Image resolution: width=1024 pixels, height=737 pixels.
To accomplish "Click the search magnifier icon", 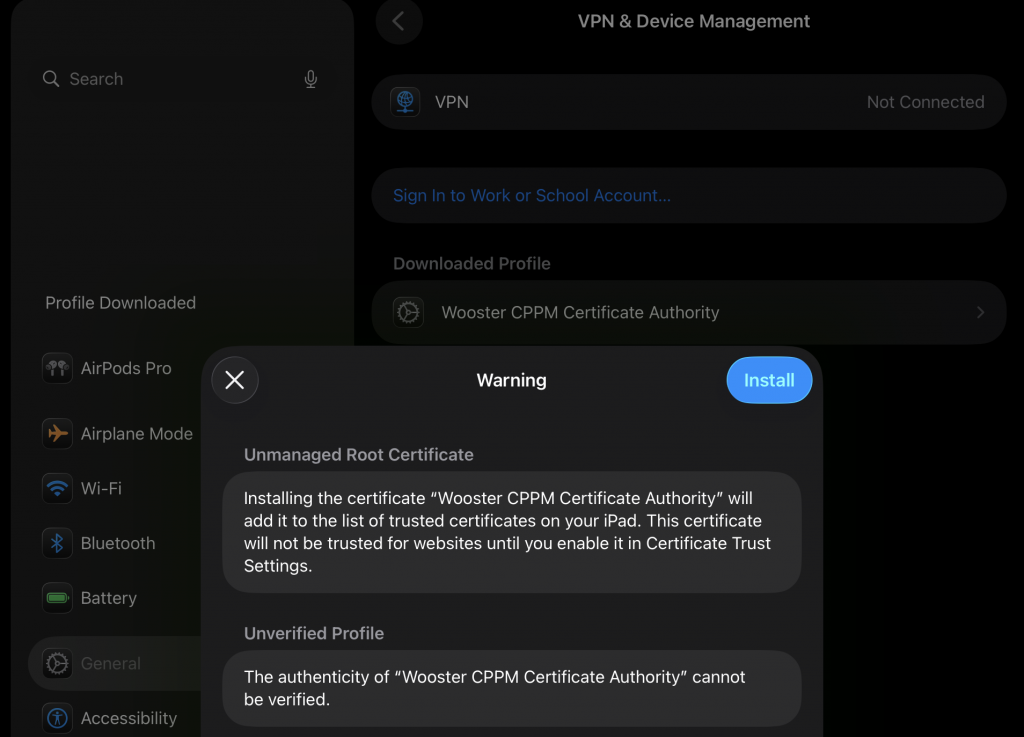I will 51,79.
